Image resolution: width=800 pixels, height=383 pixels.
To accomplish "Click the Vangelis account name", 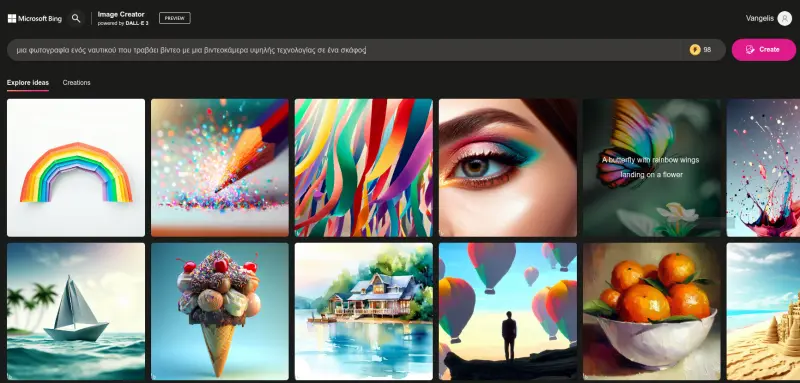I will 760,18.
